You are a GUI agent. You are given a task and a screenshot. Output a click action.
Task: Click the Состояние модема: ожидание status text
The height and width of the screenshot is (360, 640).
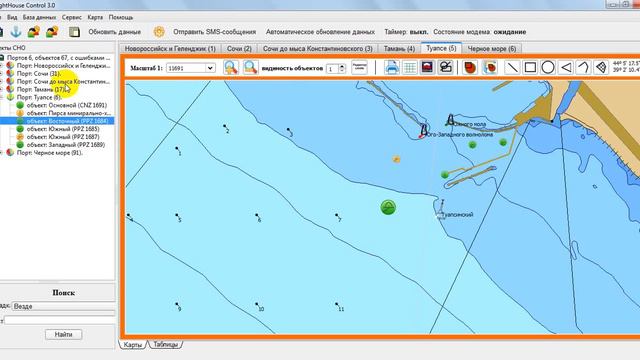[480, 32]
